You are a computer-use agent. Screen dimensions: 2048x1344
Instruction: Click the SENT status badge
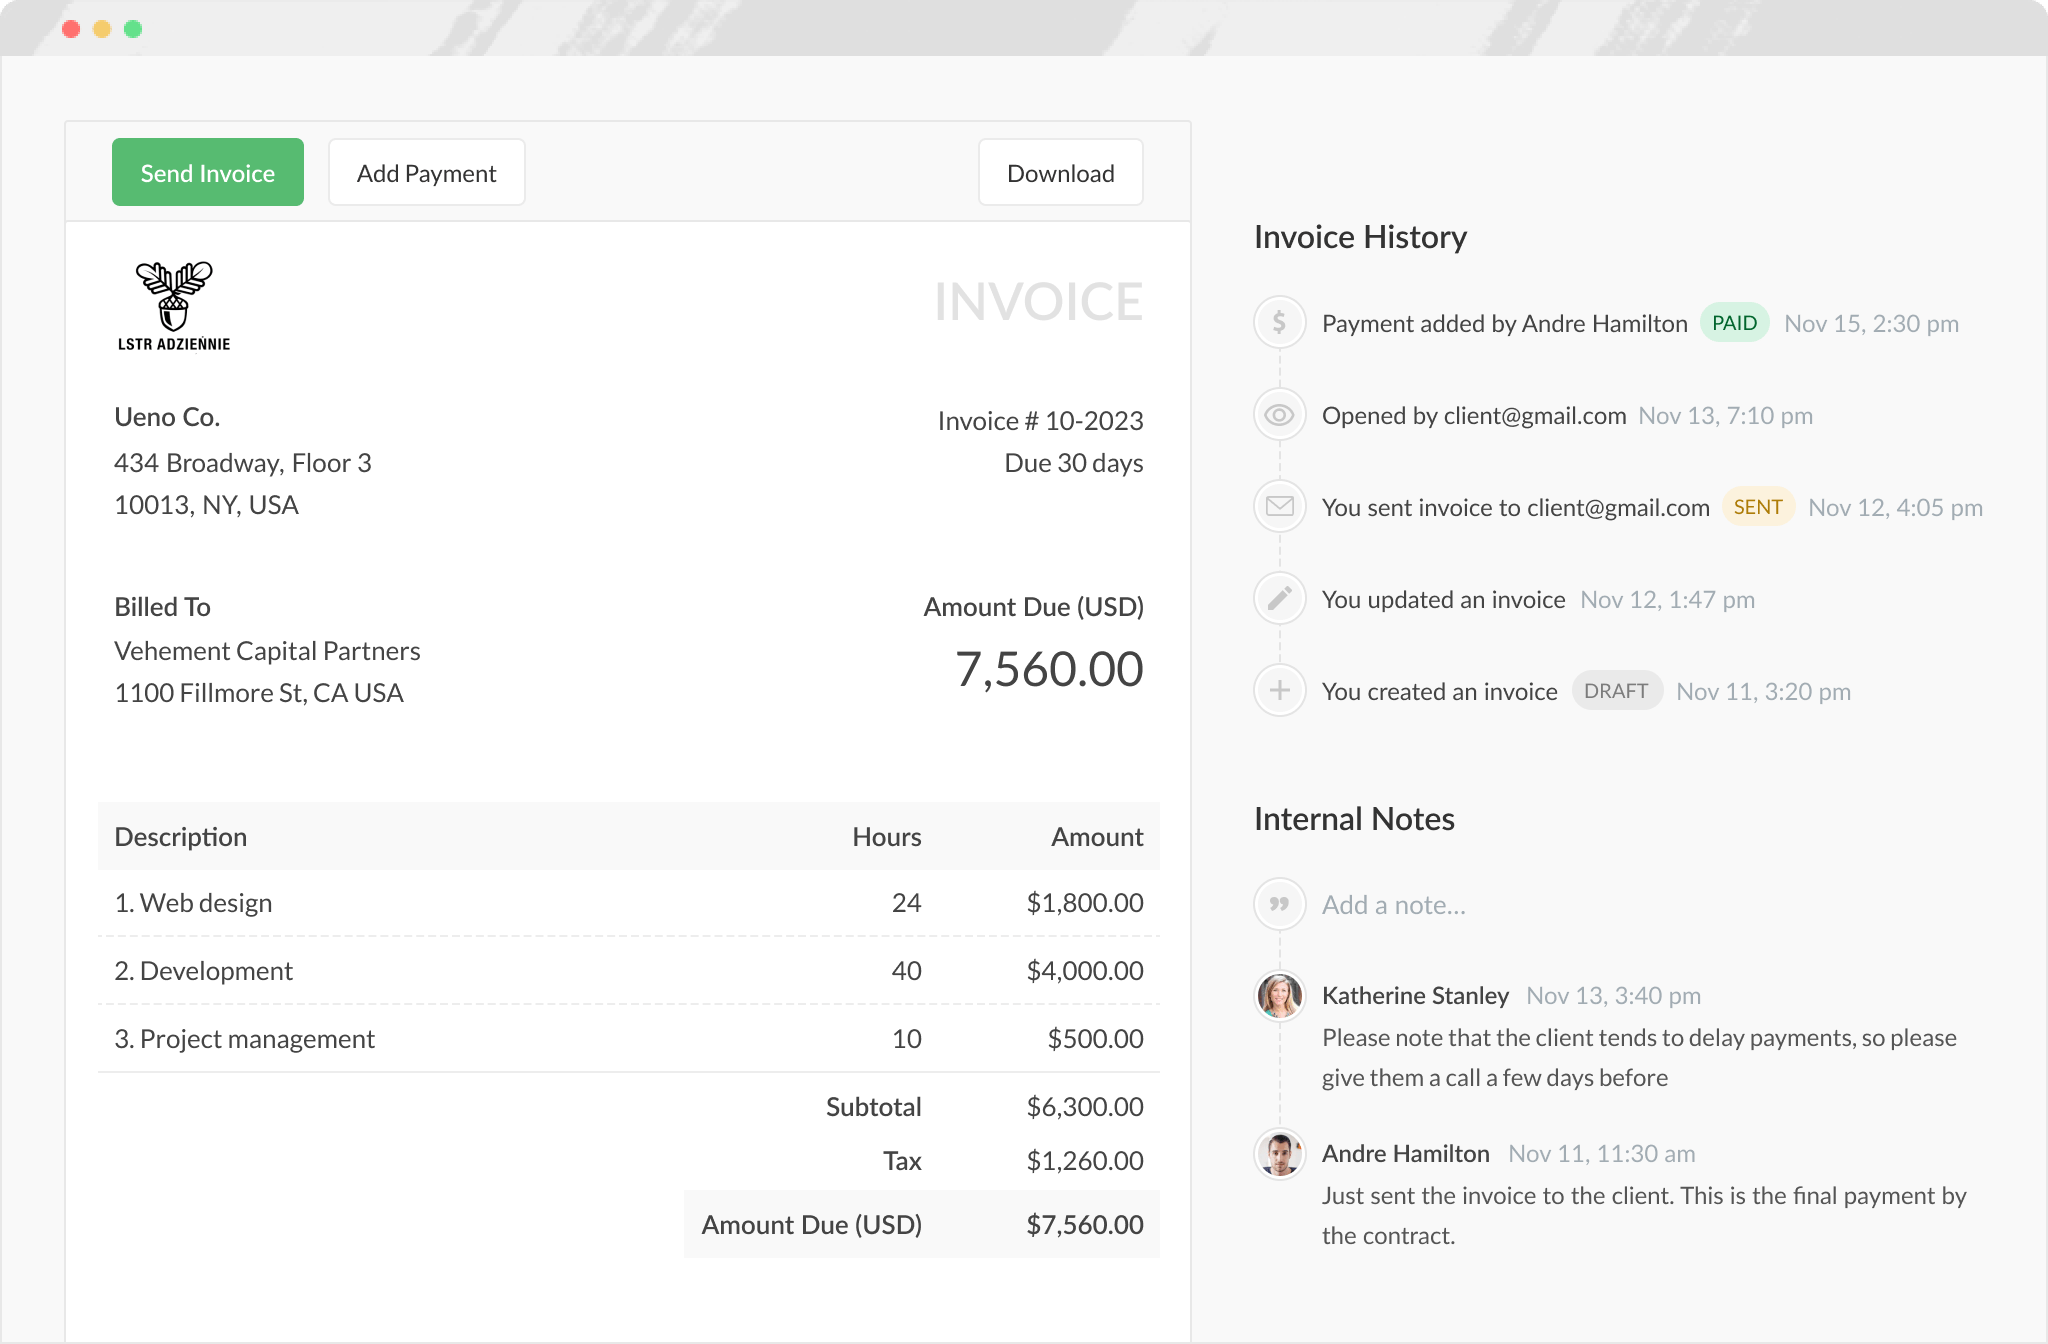pyautogui.click(x=1758, y=507)
